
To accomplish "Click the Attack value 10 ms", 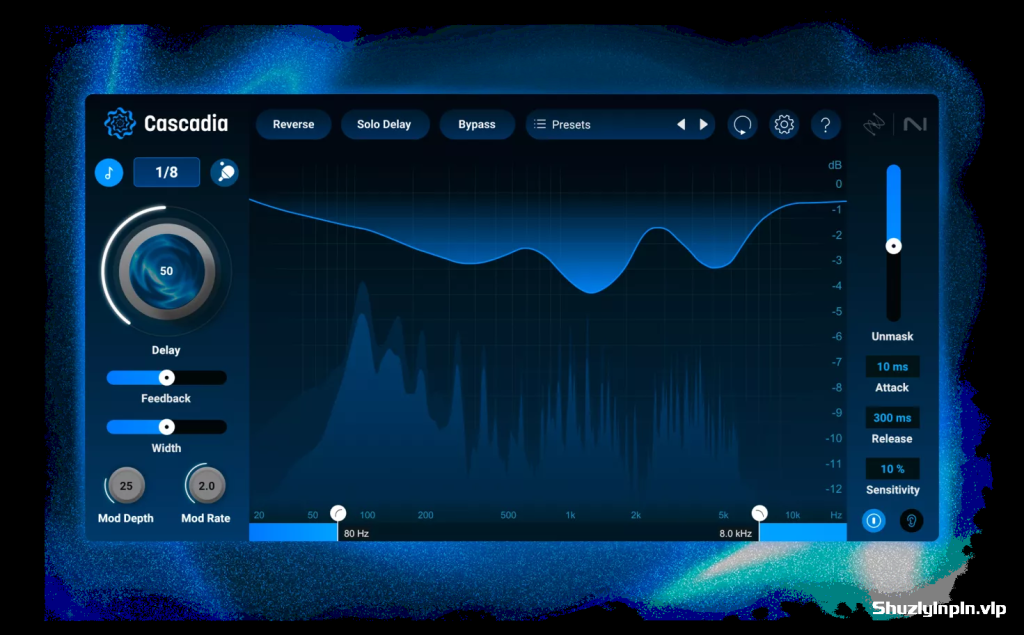I will coord(892,366).
